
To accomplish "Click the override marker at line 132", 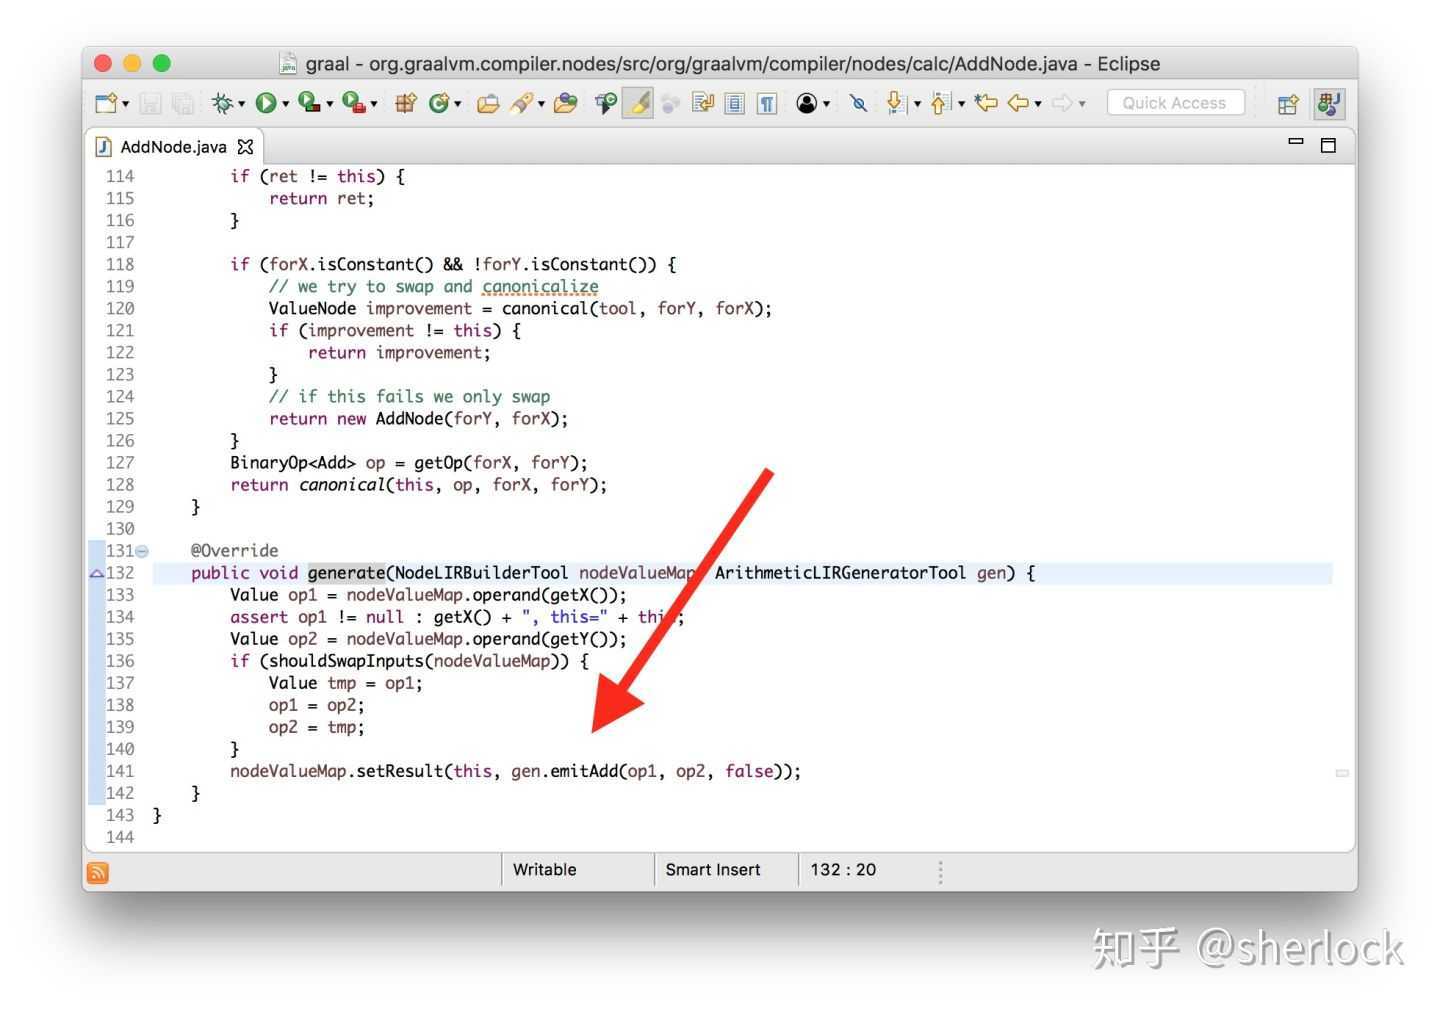I will pyautogui.click(x=96, y=573).
